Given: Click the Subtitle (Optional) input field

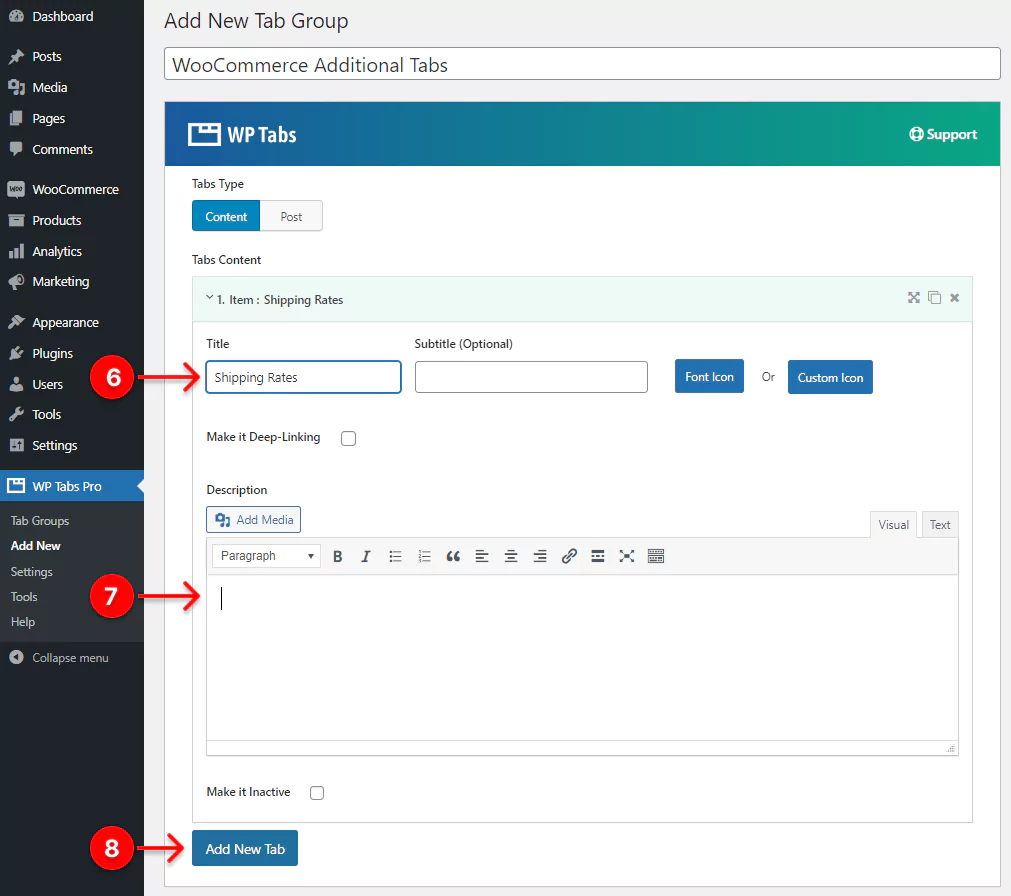Looking at the screenshot, I should (x=531, y=377).
